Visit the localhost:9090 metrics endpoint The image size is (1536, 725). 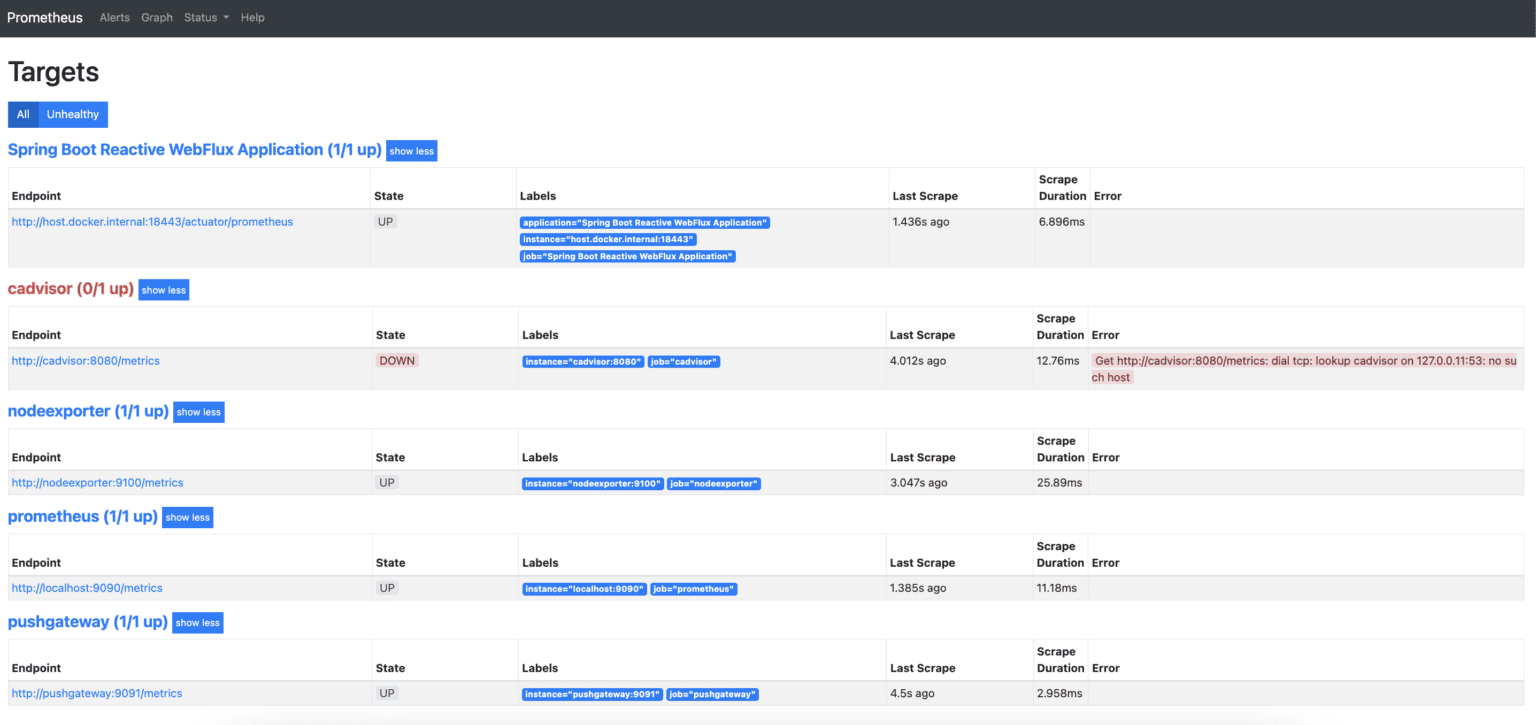(87, 587)
